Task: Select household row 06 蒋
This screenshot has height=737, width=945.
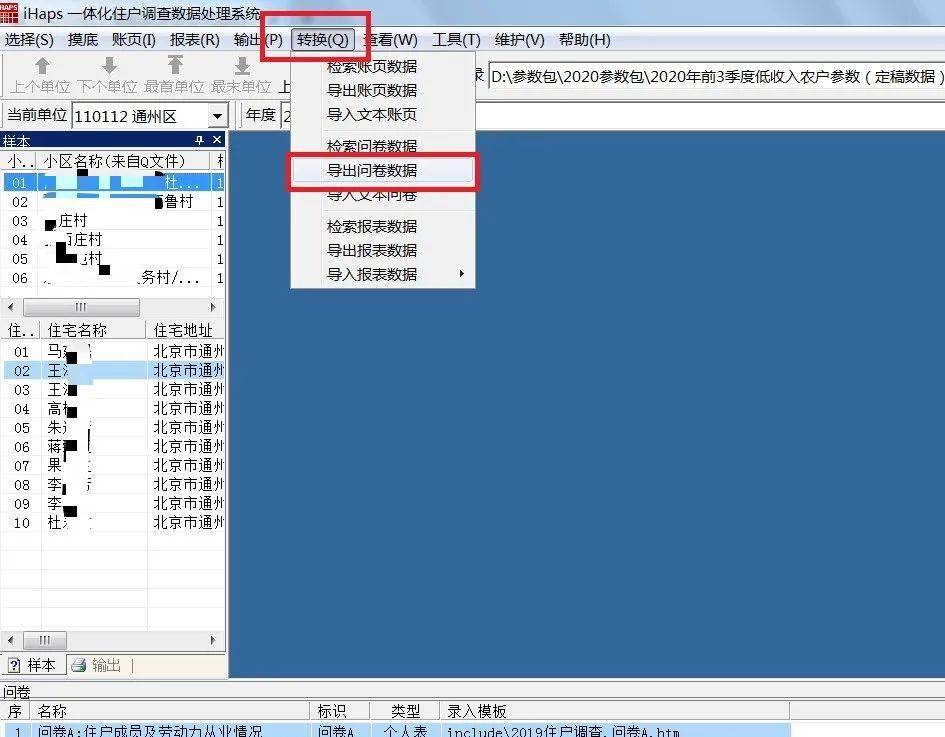Action: (x=113, y=447)
